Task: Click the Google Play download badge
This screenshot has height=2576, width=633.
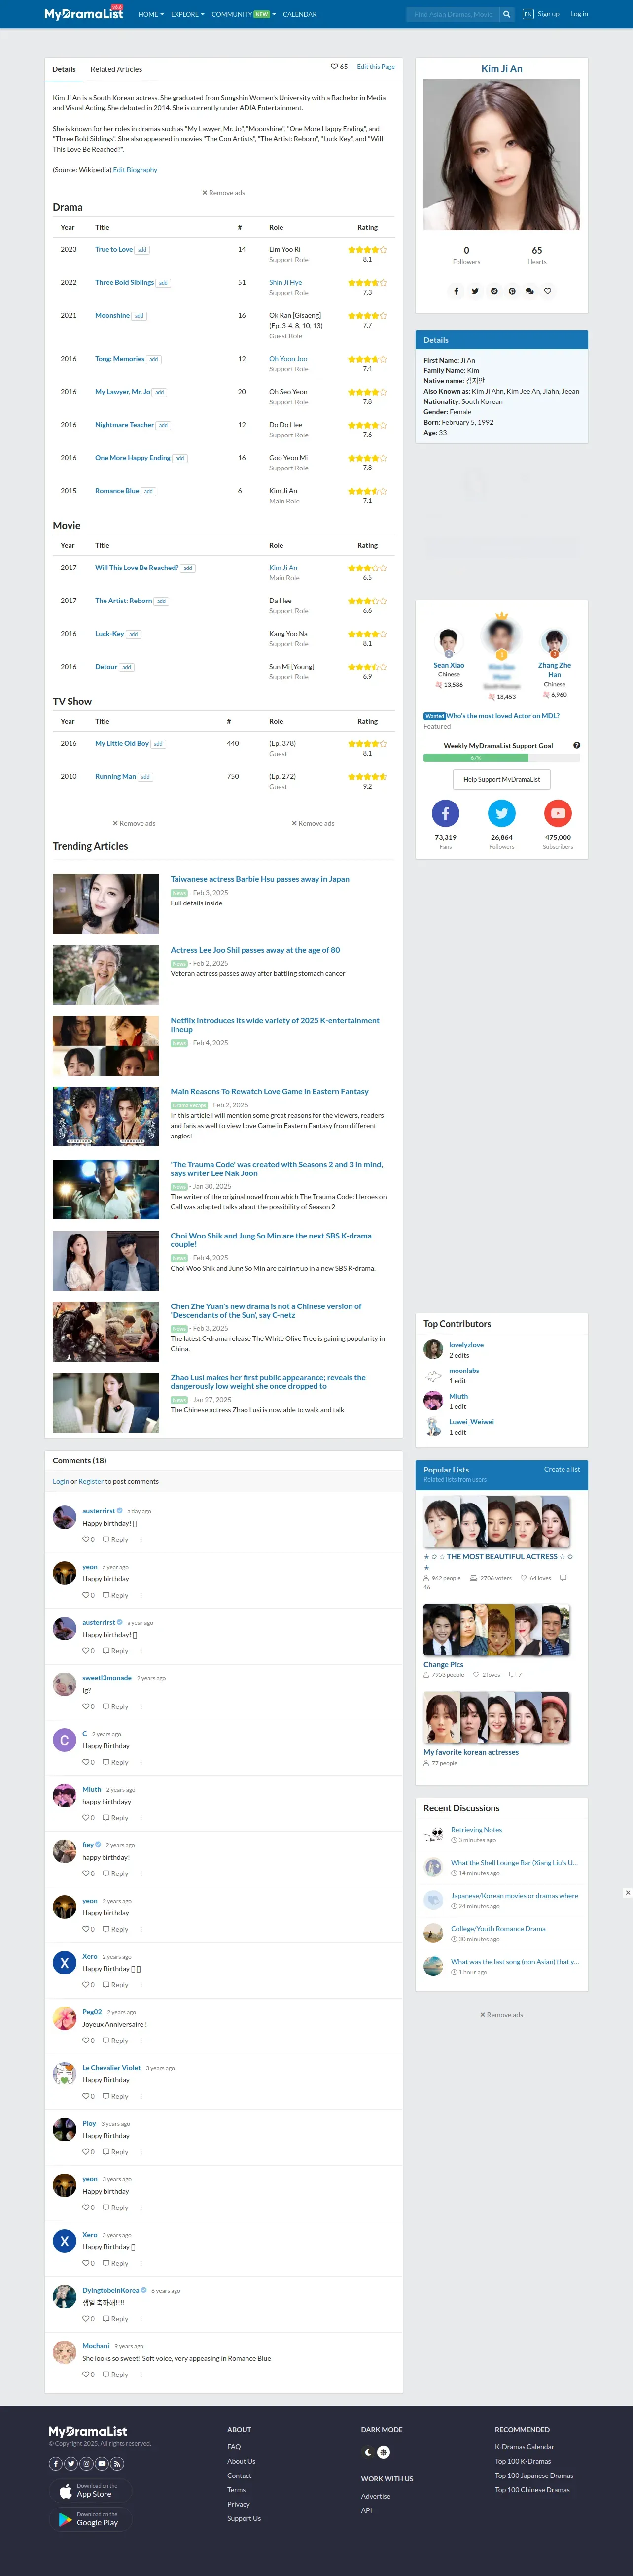Action: (91, 2518)
